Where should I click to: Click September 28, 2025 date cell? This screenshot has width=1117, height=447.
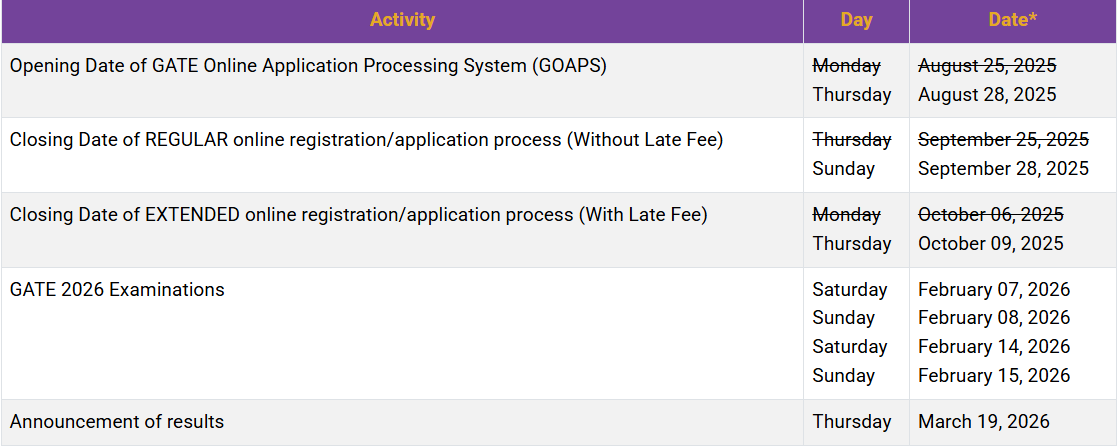point(1003,168)
